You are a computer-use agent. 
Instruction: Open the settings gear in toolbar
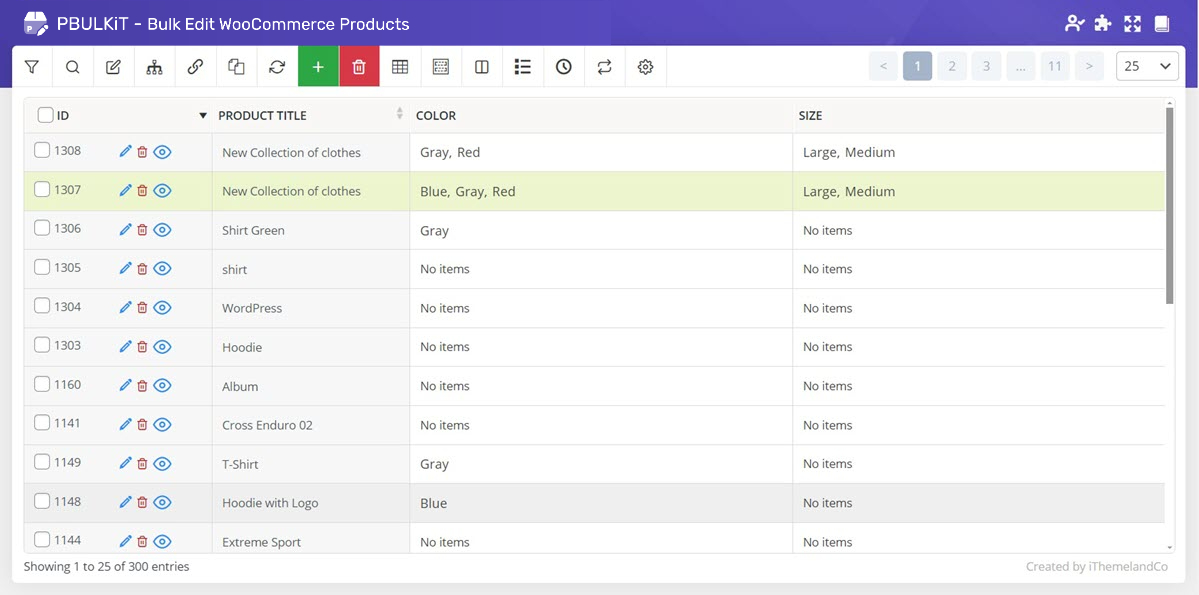coord(646,67)
